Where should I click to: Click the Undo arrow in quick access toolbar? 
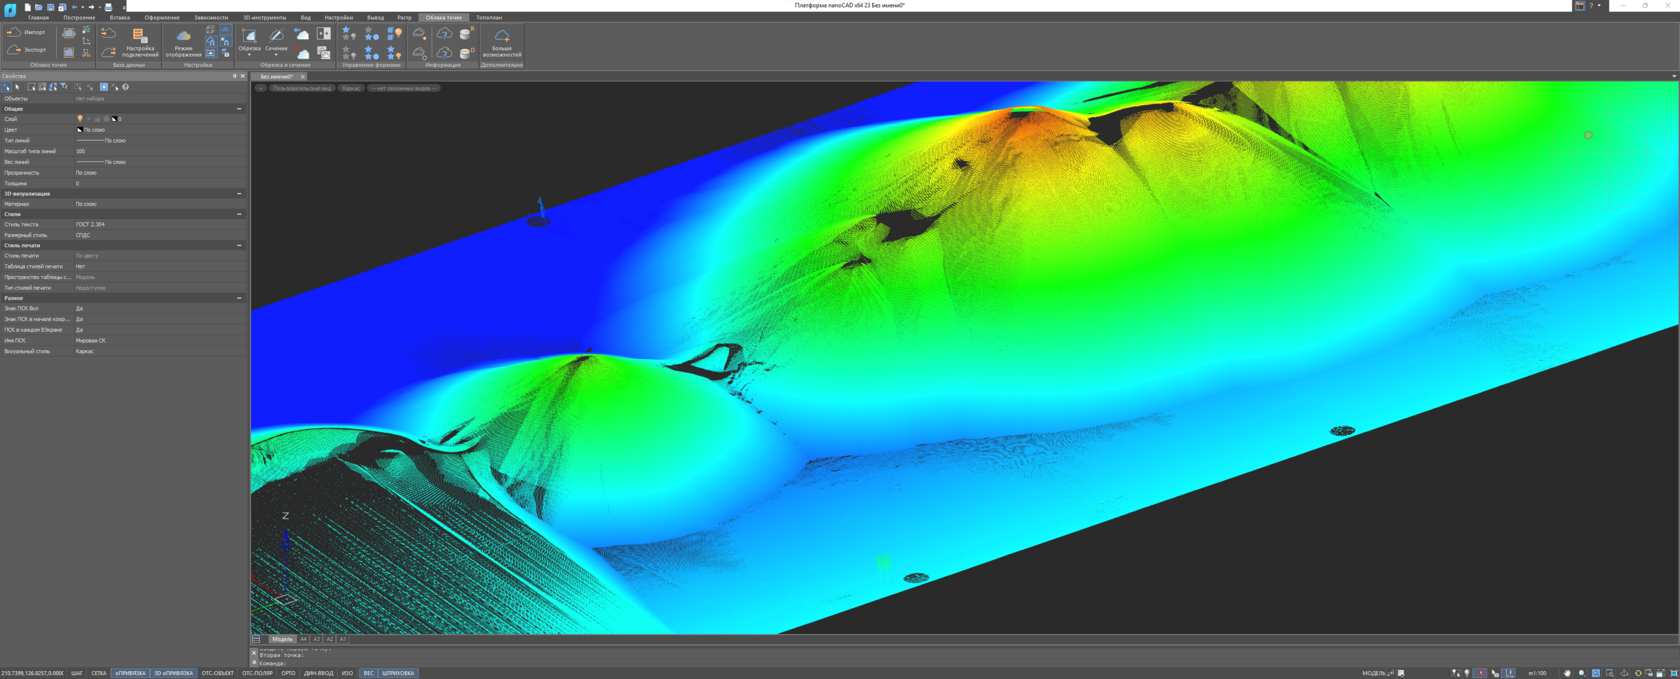point(74,7)
